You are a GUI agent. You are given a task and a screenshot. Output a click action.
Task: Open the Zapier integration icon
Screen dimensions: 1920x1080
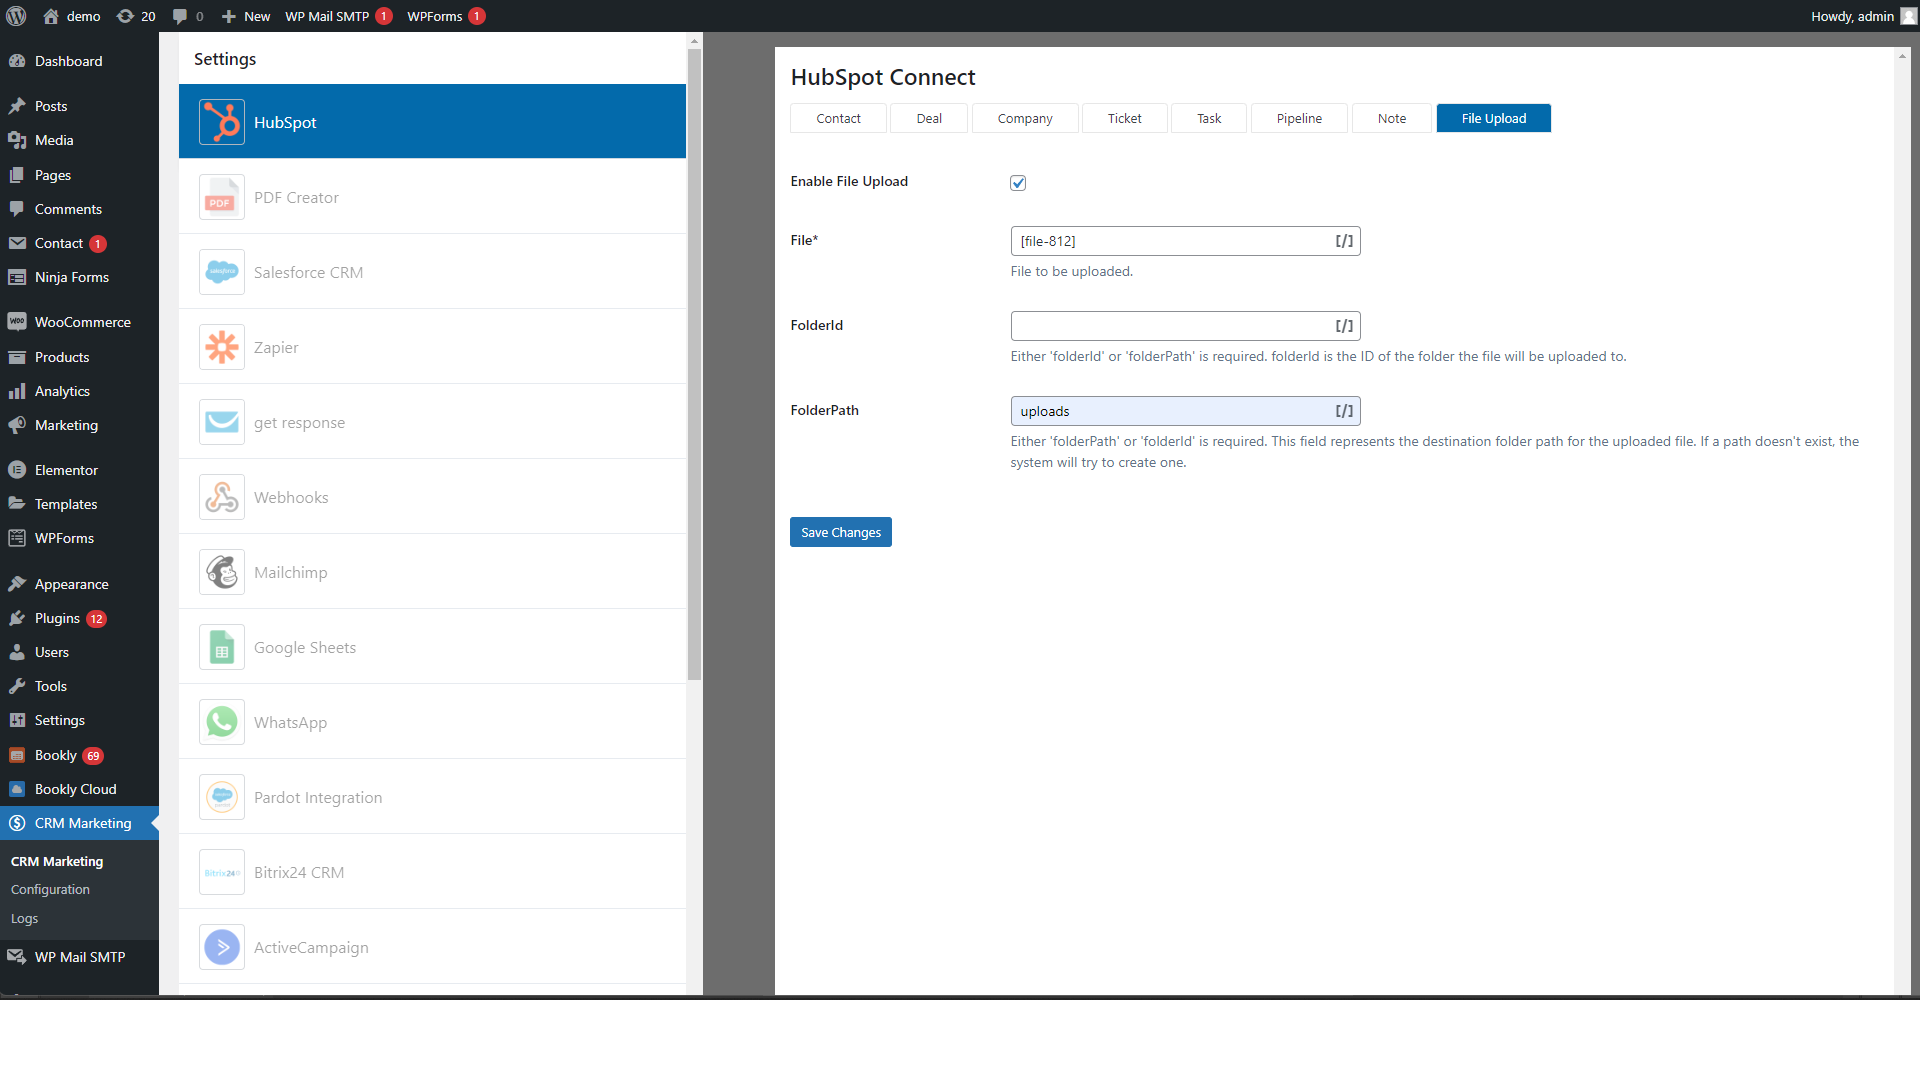pos(221,347)
